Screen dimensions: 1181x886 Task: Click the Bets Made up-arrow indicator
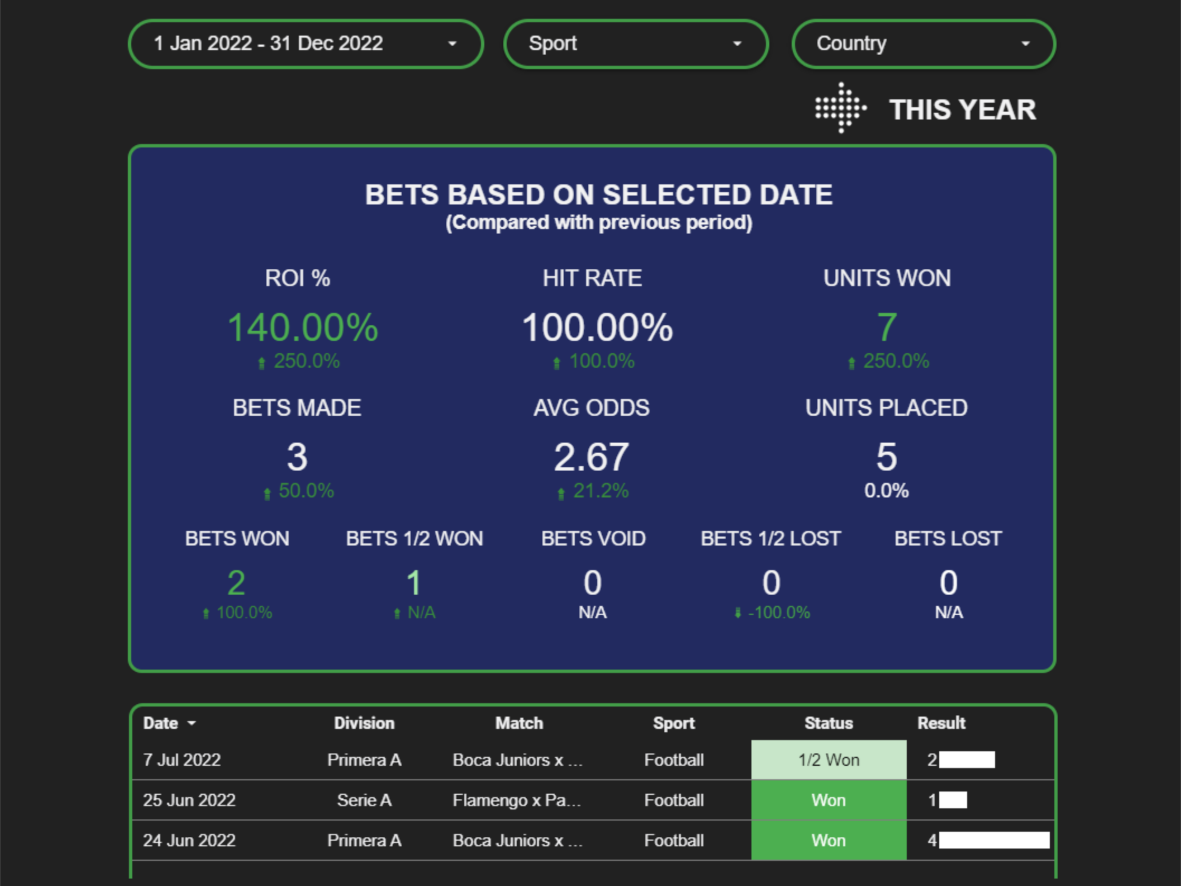pyautogui.click(x=267, y=493)
